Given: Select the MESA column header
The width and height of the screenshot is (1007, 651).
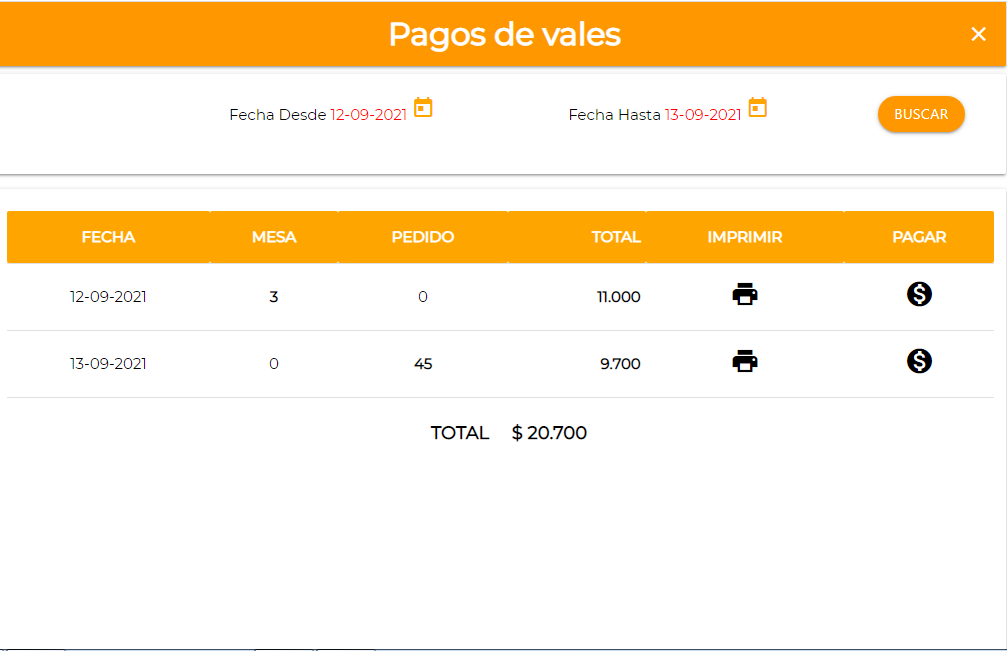Looking at the screenshot, I should click(274, 237).
